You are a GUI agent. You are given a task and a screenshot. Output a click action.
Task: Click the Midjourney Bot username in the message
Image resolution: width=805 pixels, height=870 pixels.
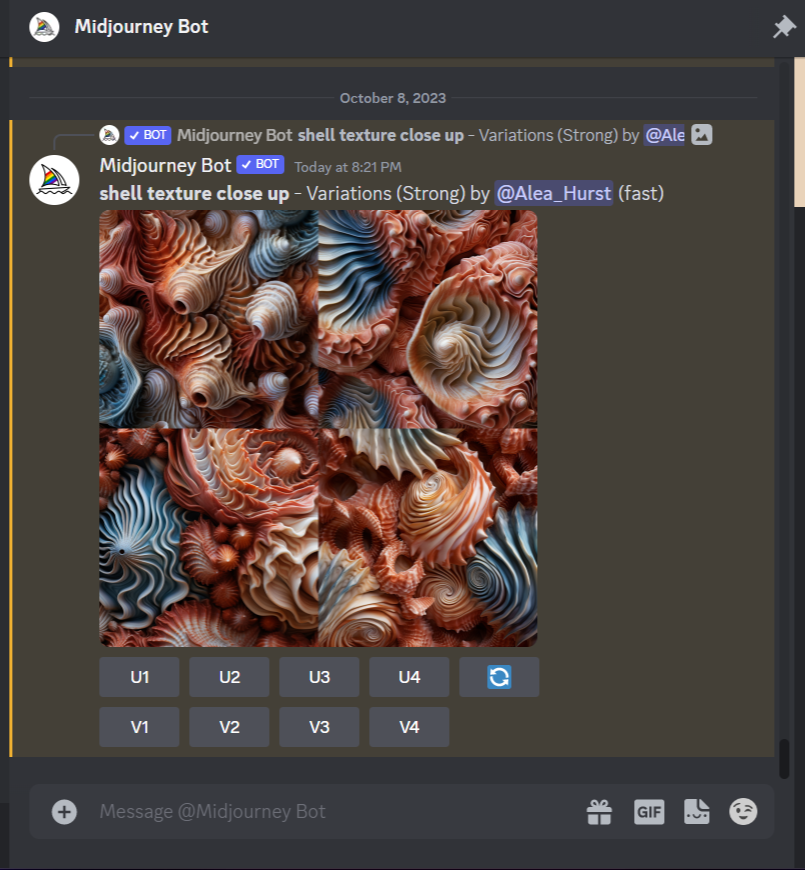point(165,165)
